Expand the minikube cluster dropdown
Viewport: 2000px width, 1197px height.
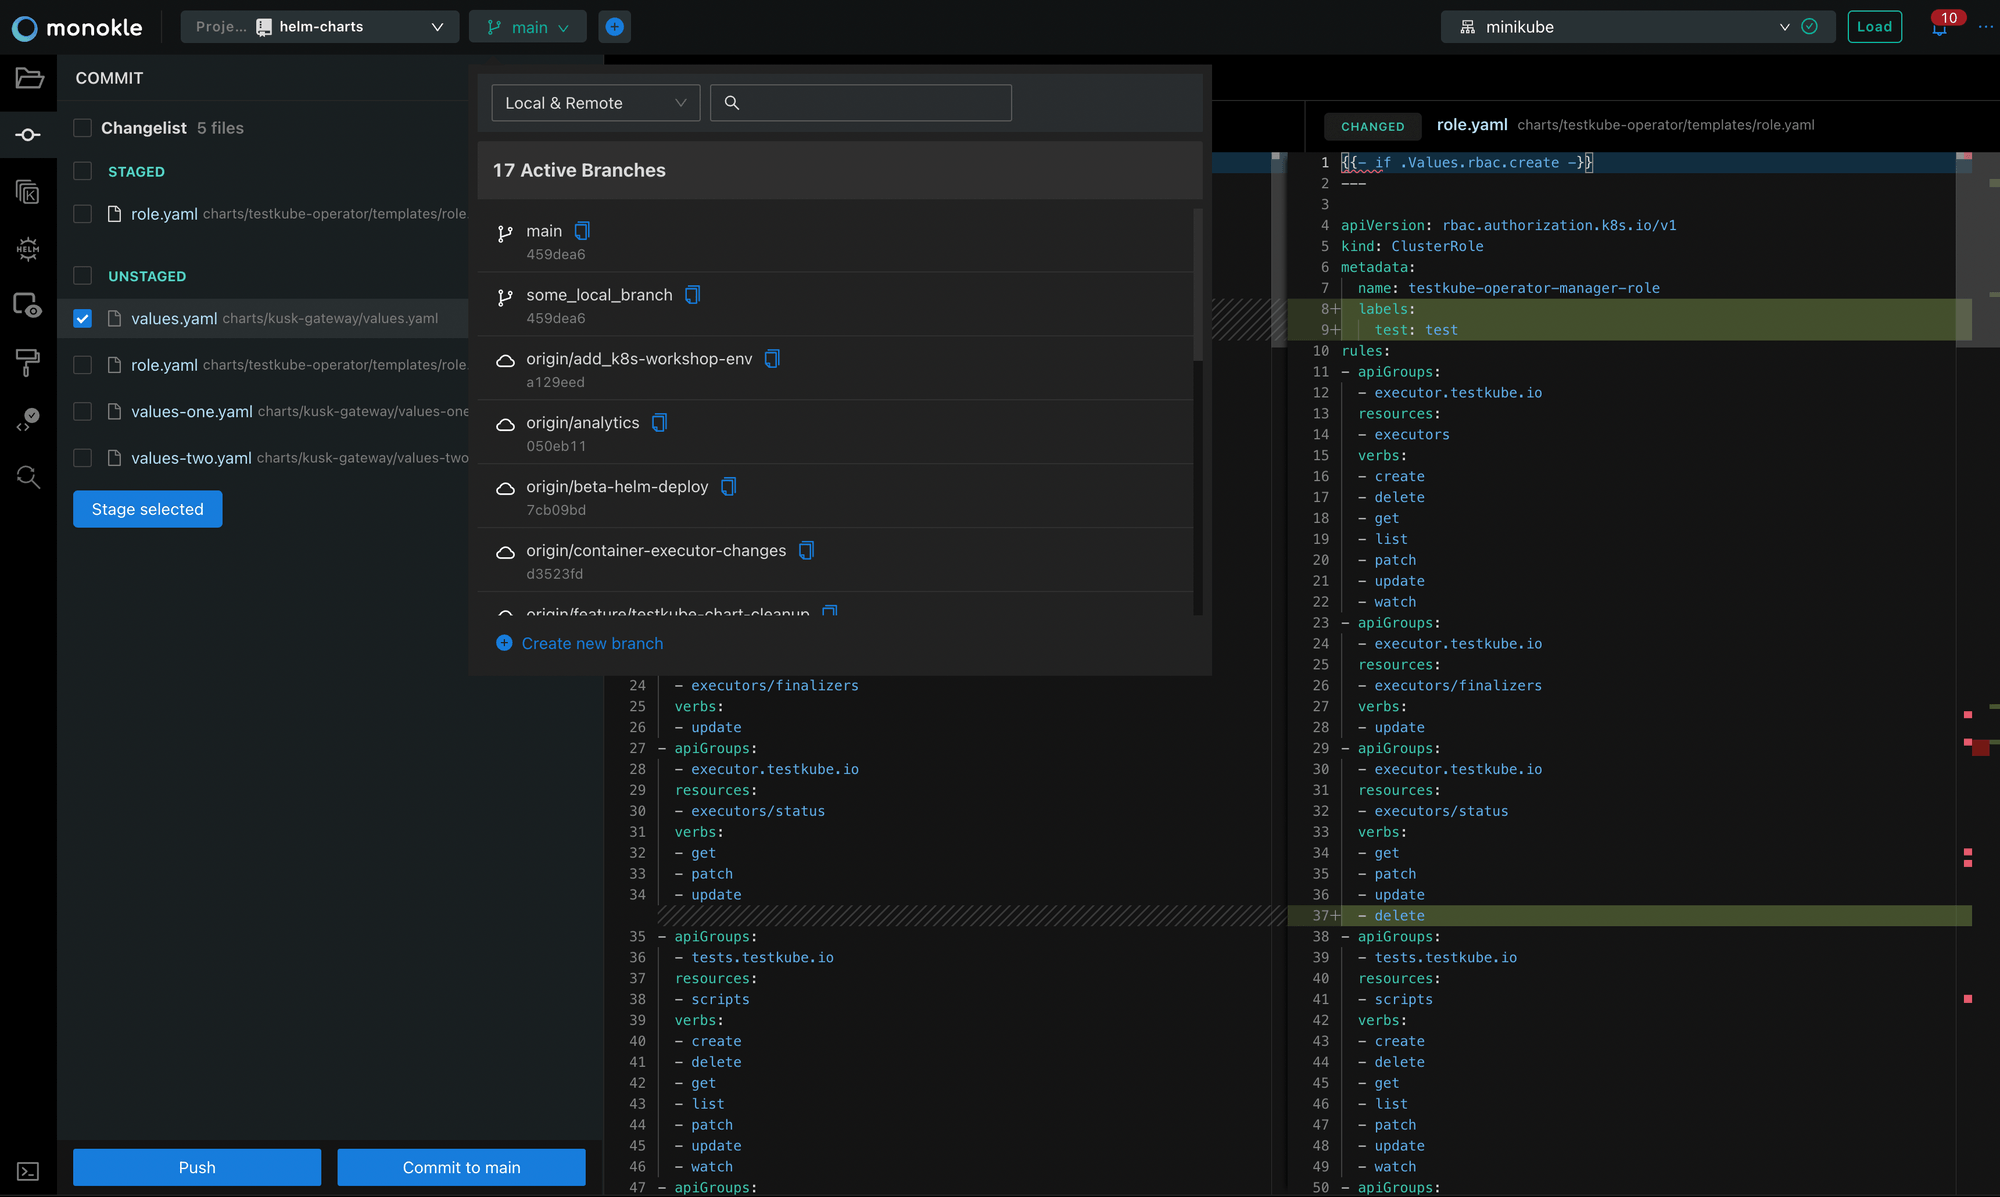[1784, 27]
